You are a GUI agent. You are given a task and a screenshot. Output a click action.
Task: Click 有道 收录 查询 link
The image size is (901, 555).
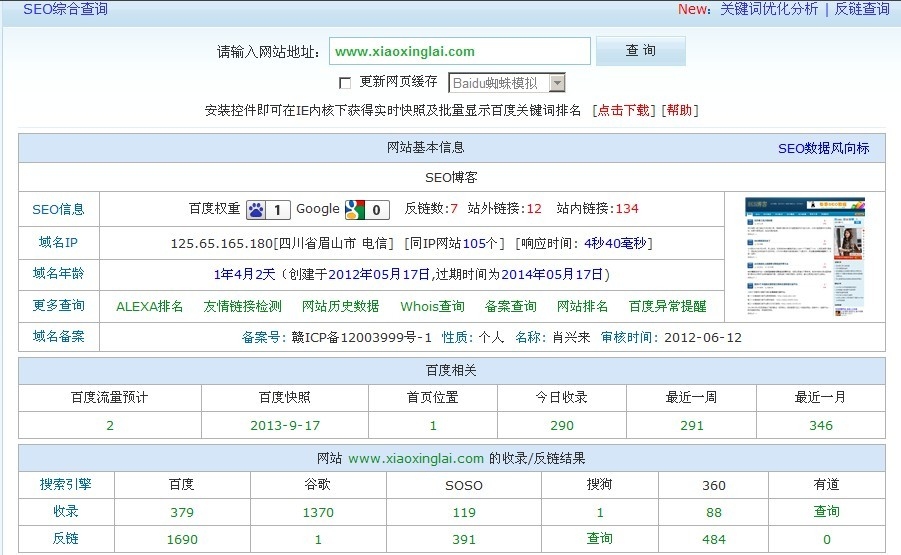[826, 511]
